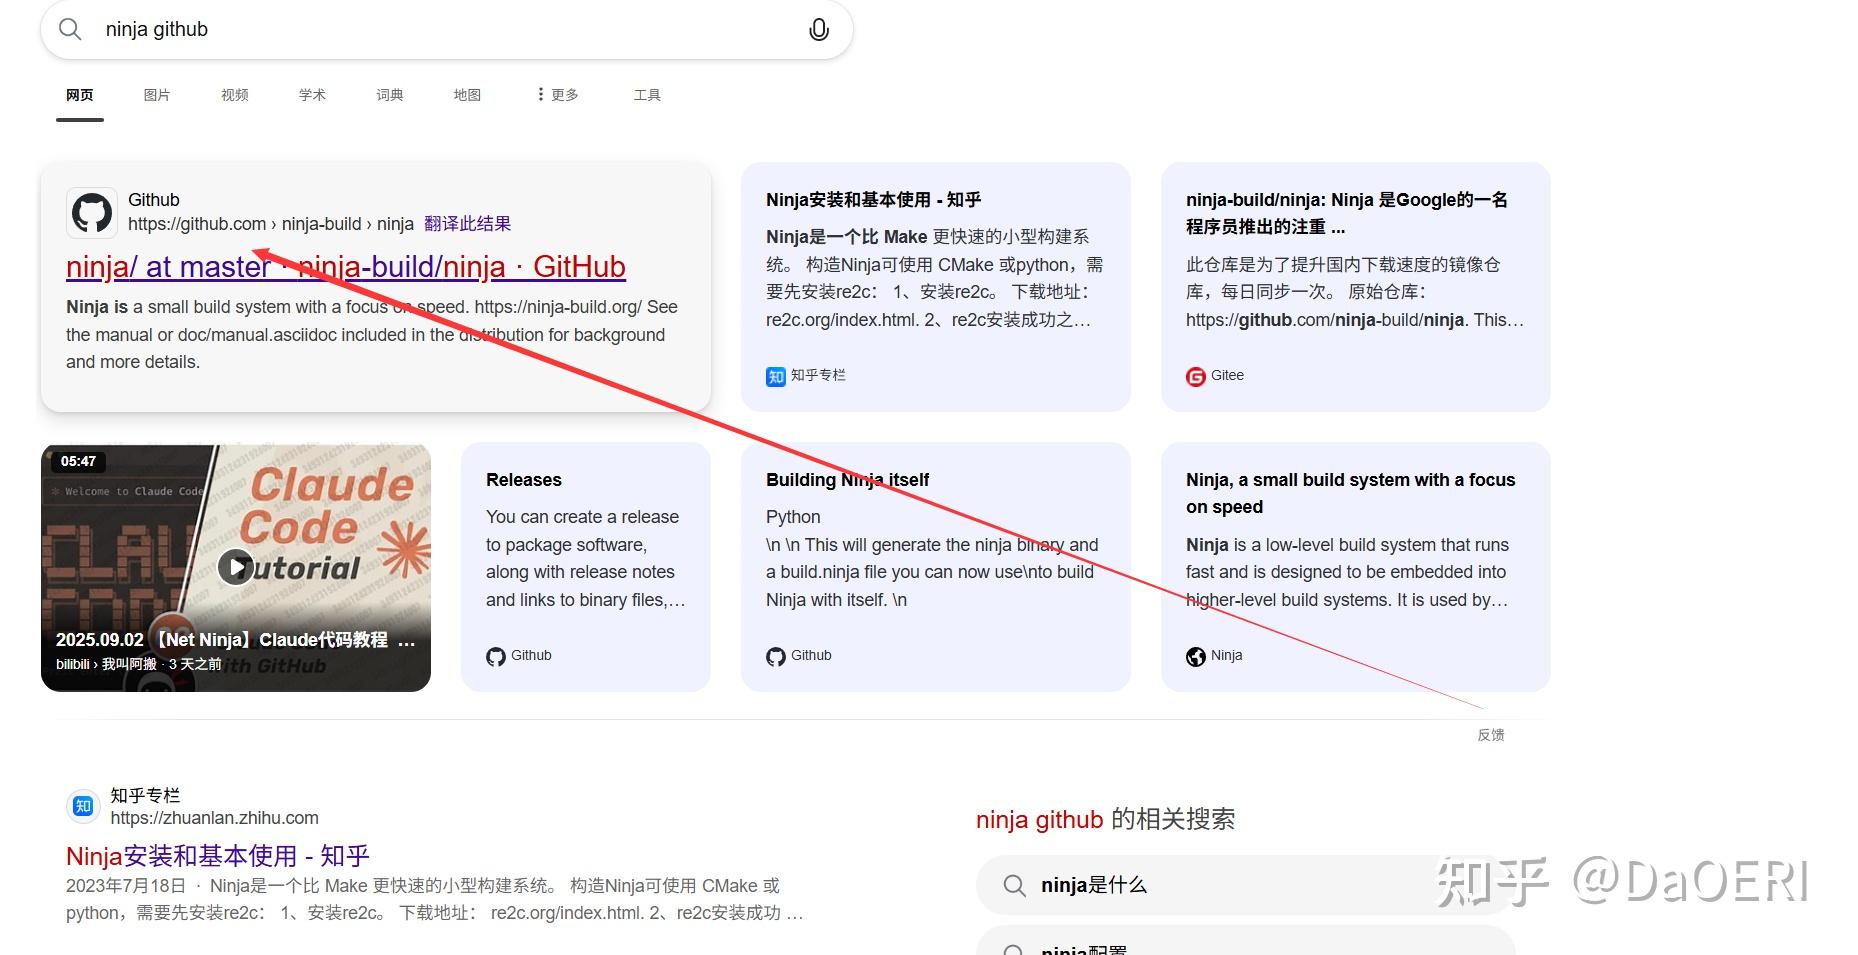Screen dimensions: 1858x955
Task: Click the magnifier icon beside ninja配置
Action: [x=1014, y=948]
